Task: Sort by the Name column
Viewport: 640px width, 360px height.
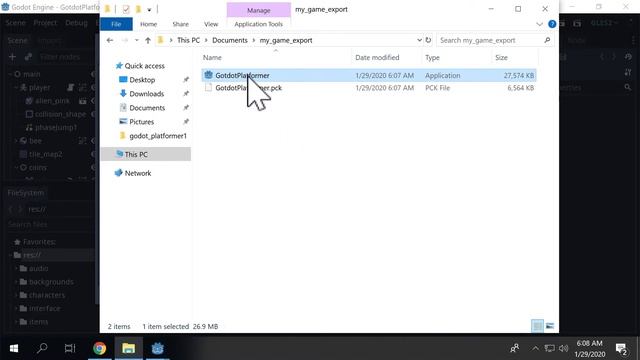Action: tap(212, 58)
